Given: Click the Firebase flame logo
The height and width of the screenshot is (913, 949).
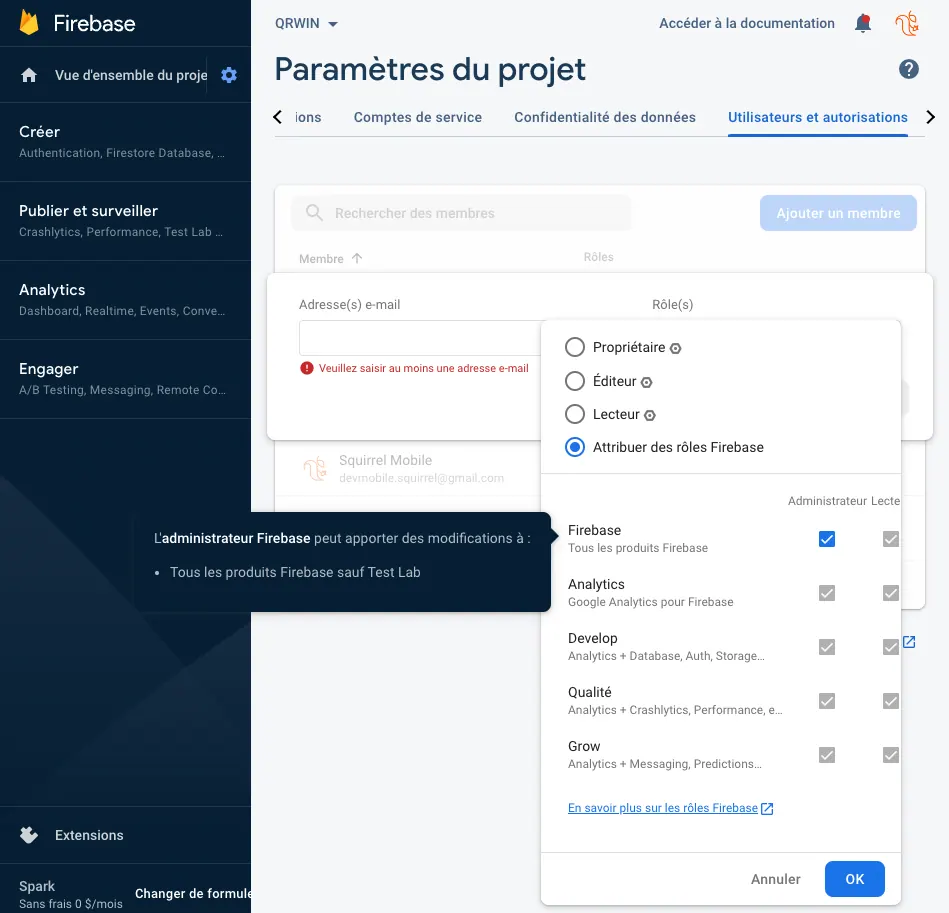Looking at the screenshot, I should pos(28,22).
